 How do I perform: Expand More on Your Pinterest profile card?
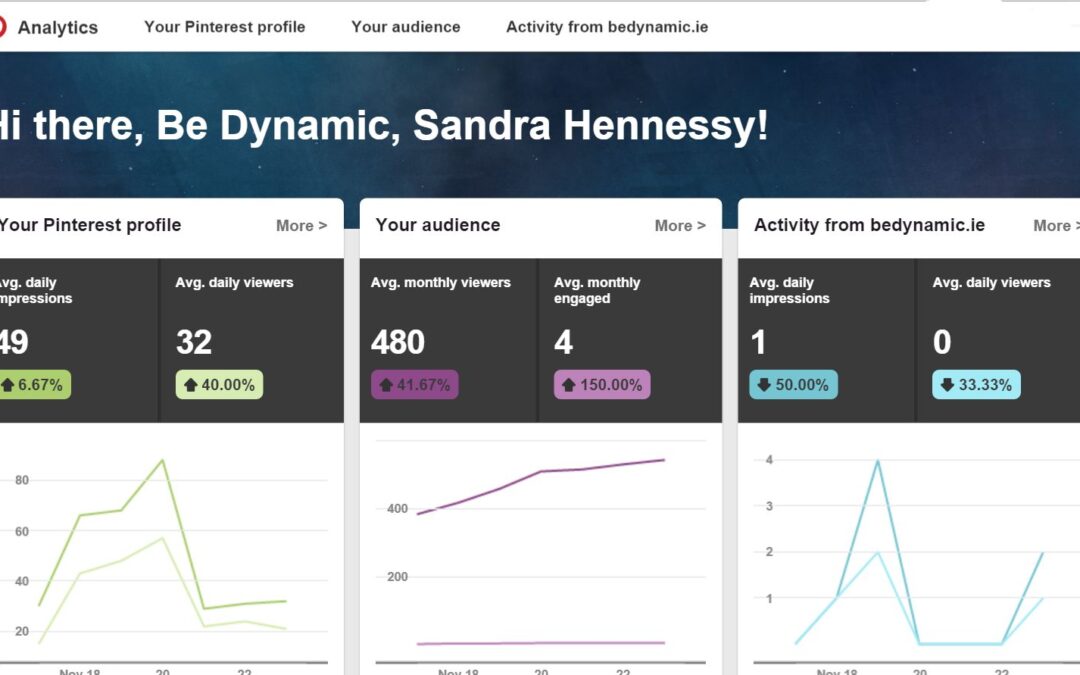click(302, 226)
